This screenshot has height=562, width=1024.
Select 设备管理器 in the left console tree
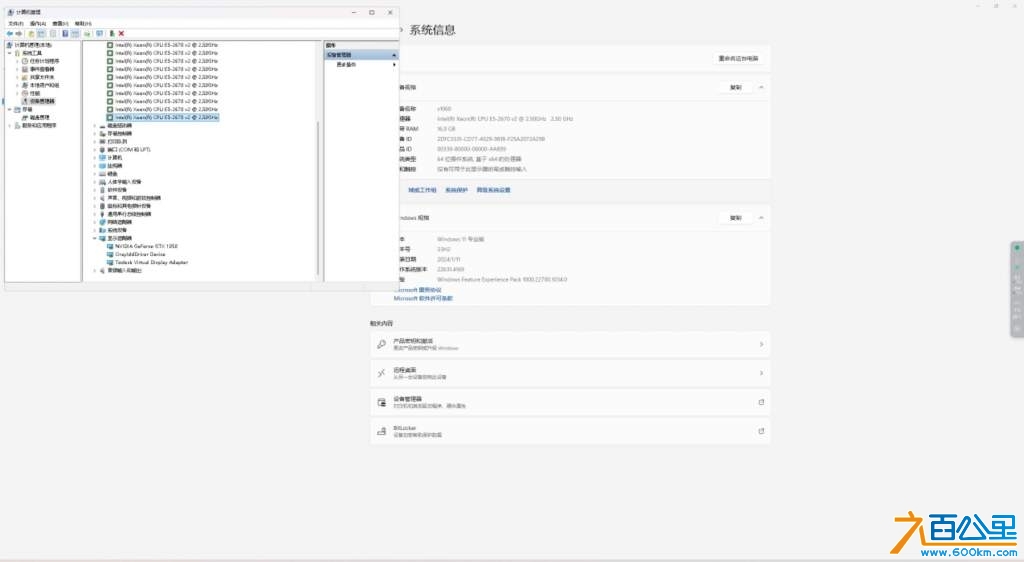pos(42,101)
